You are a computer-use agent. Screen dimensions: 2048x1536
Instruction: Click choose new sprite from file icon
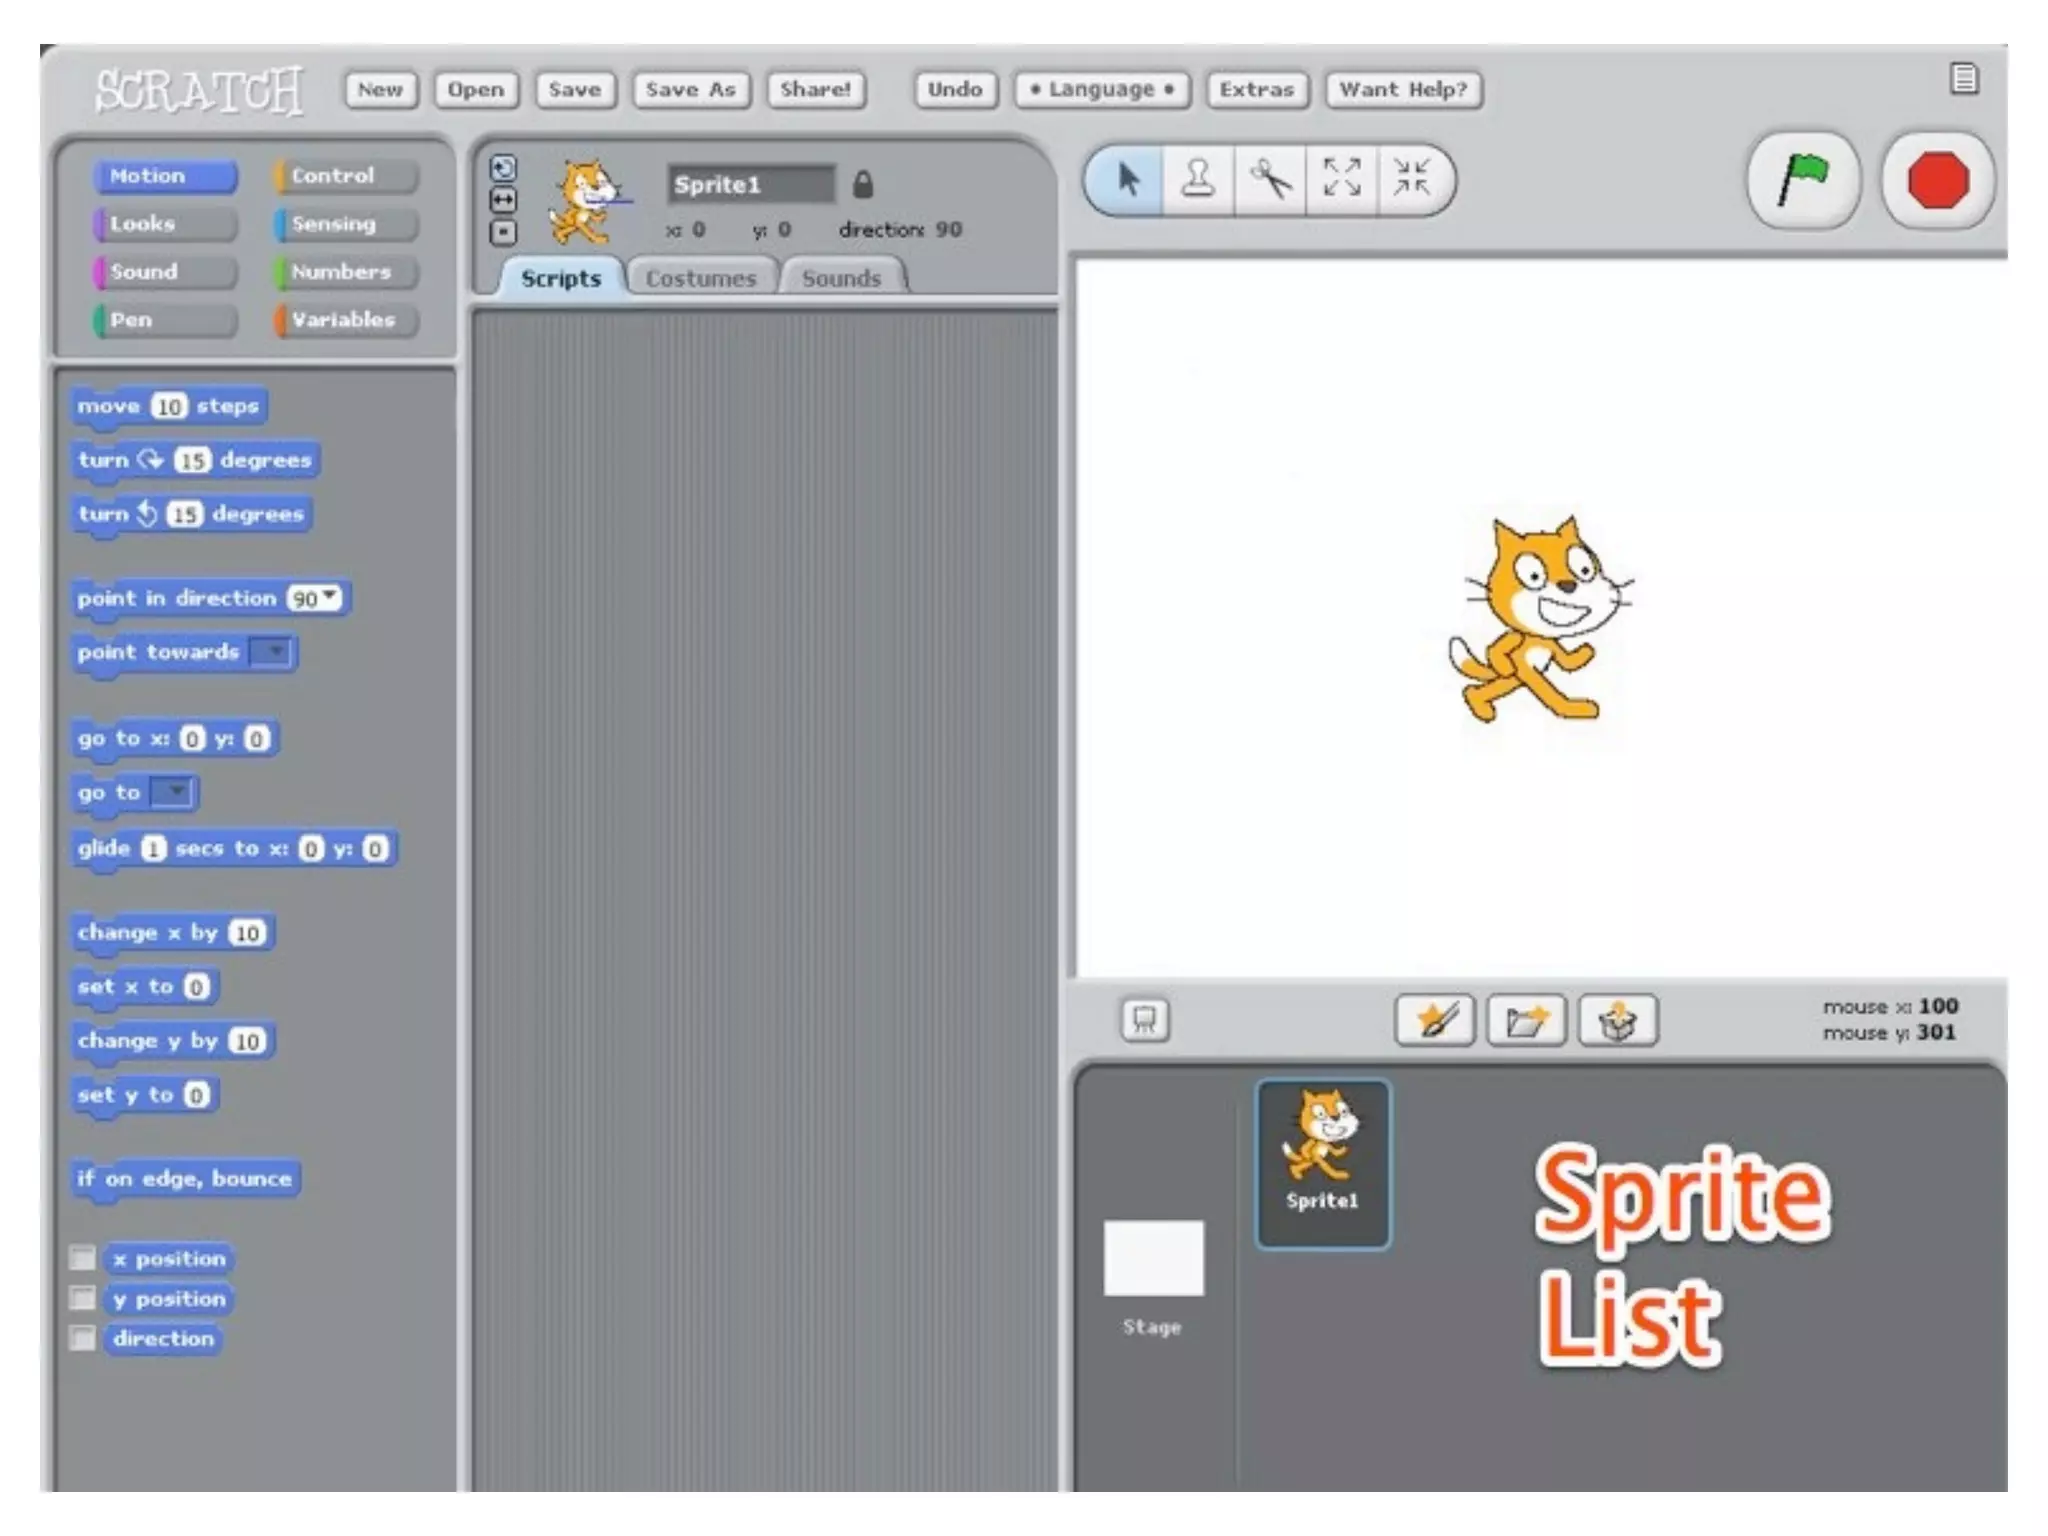[1526, 1021]
